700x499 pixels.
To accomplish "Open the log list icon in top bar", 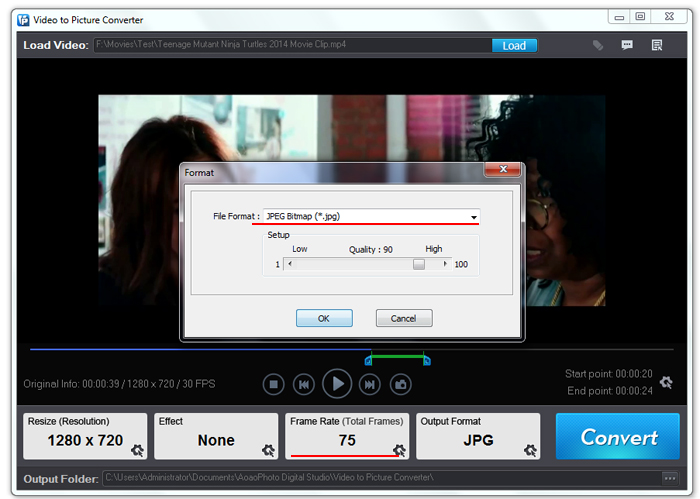I will click(x=657, y=45).
